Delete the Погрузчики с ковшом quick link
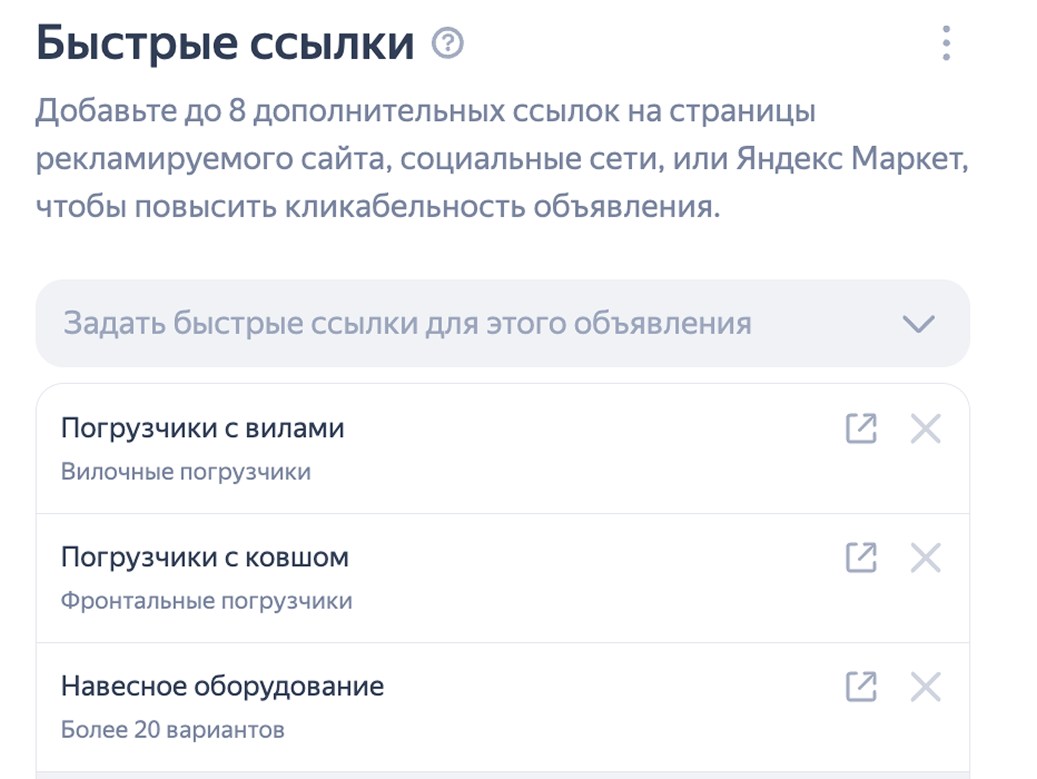 (x=925, y=557)
